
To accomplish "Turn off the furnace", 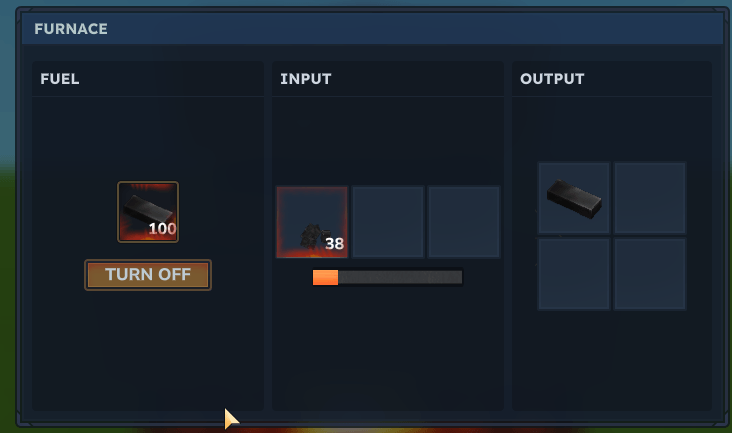I will (x=148, y=275).
